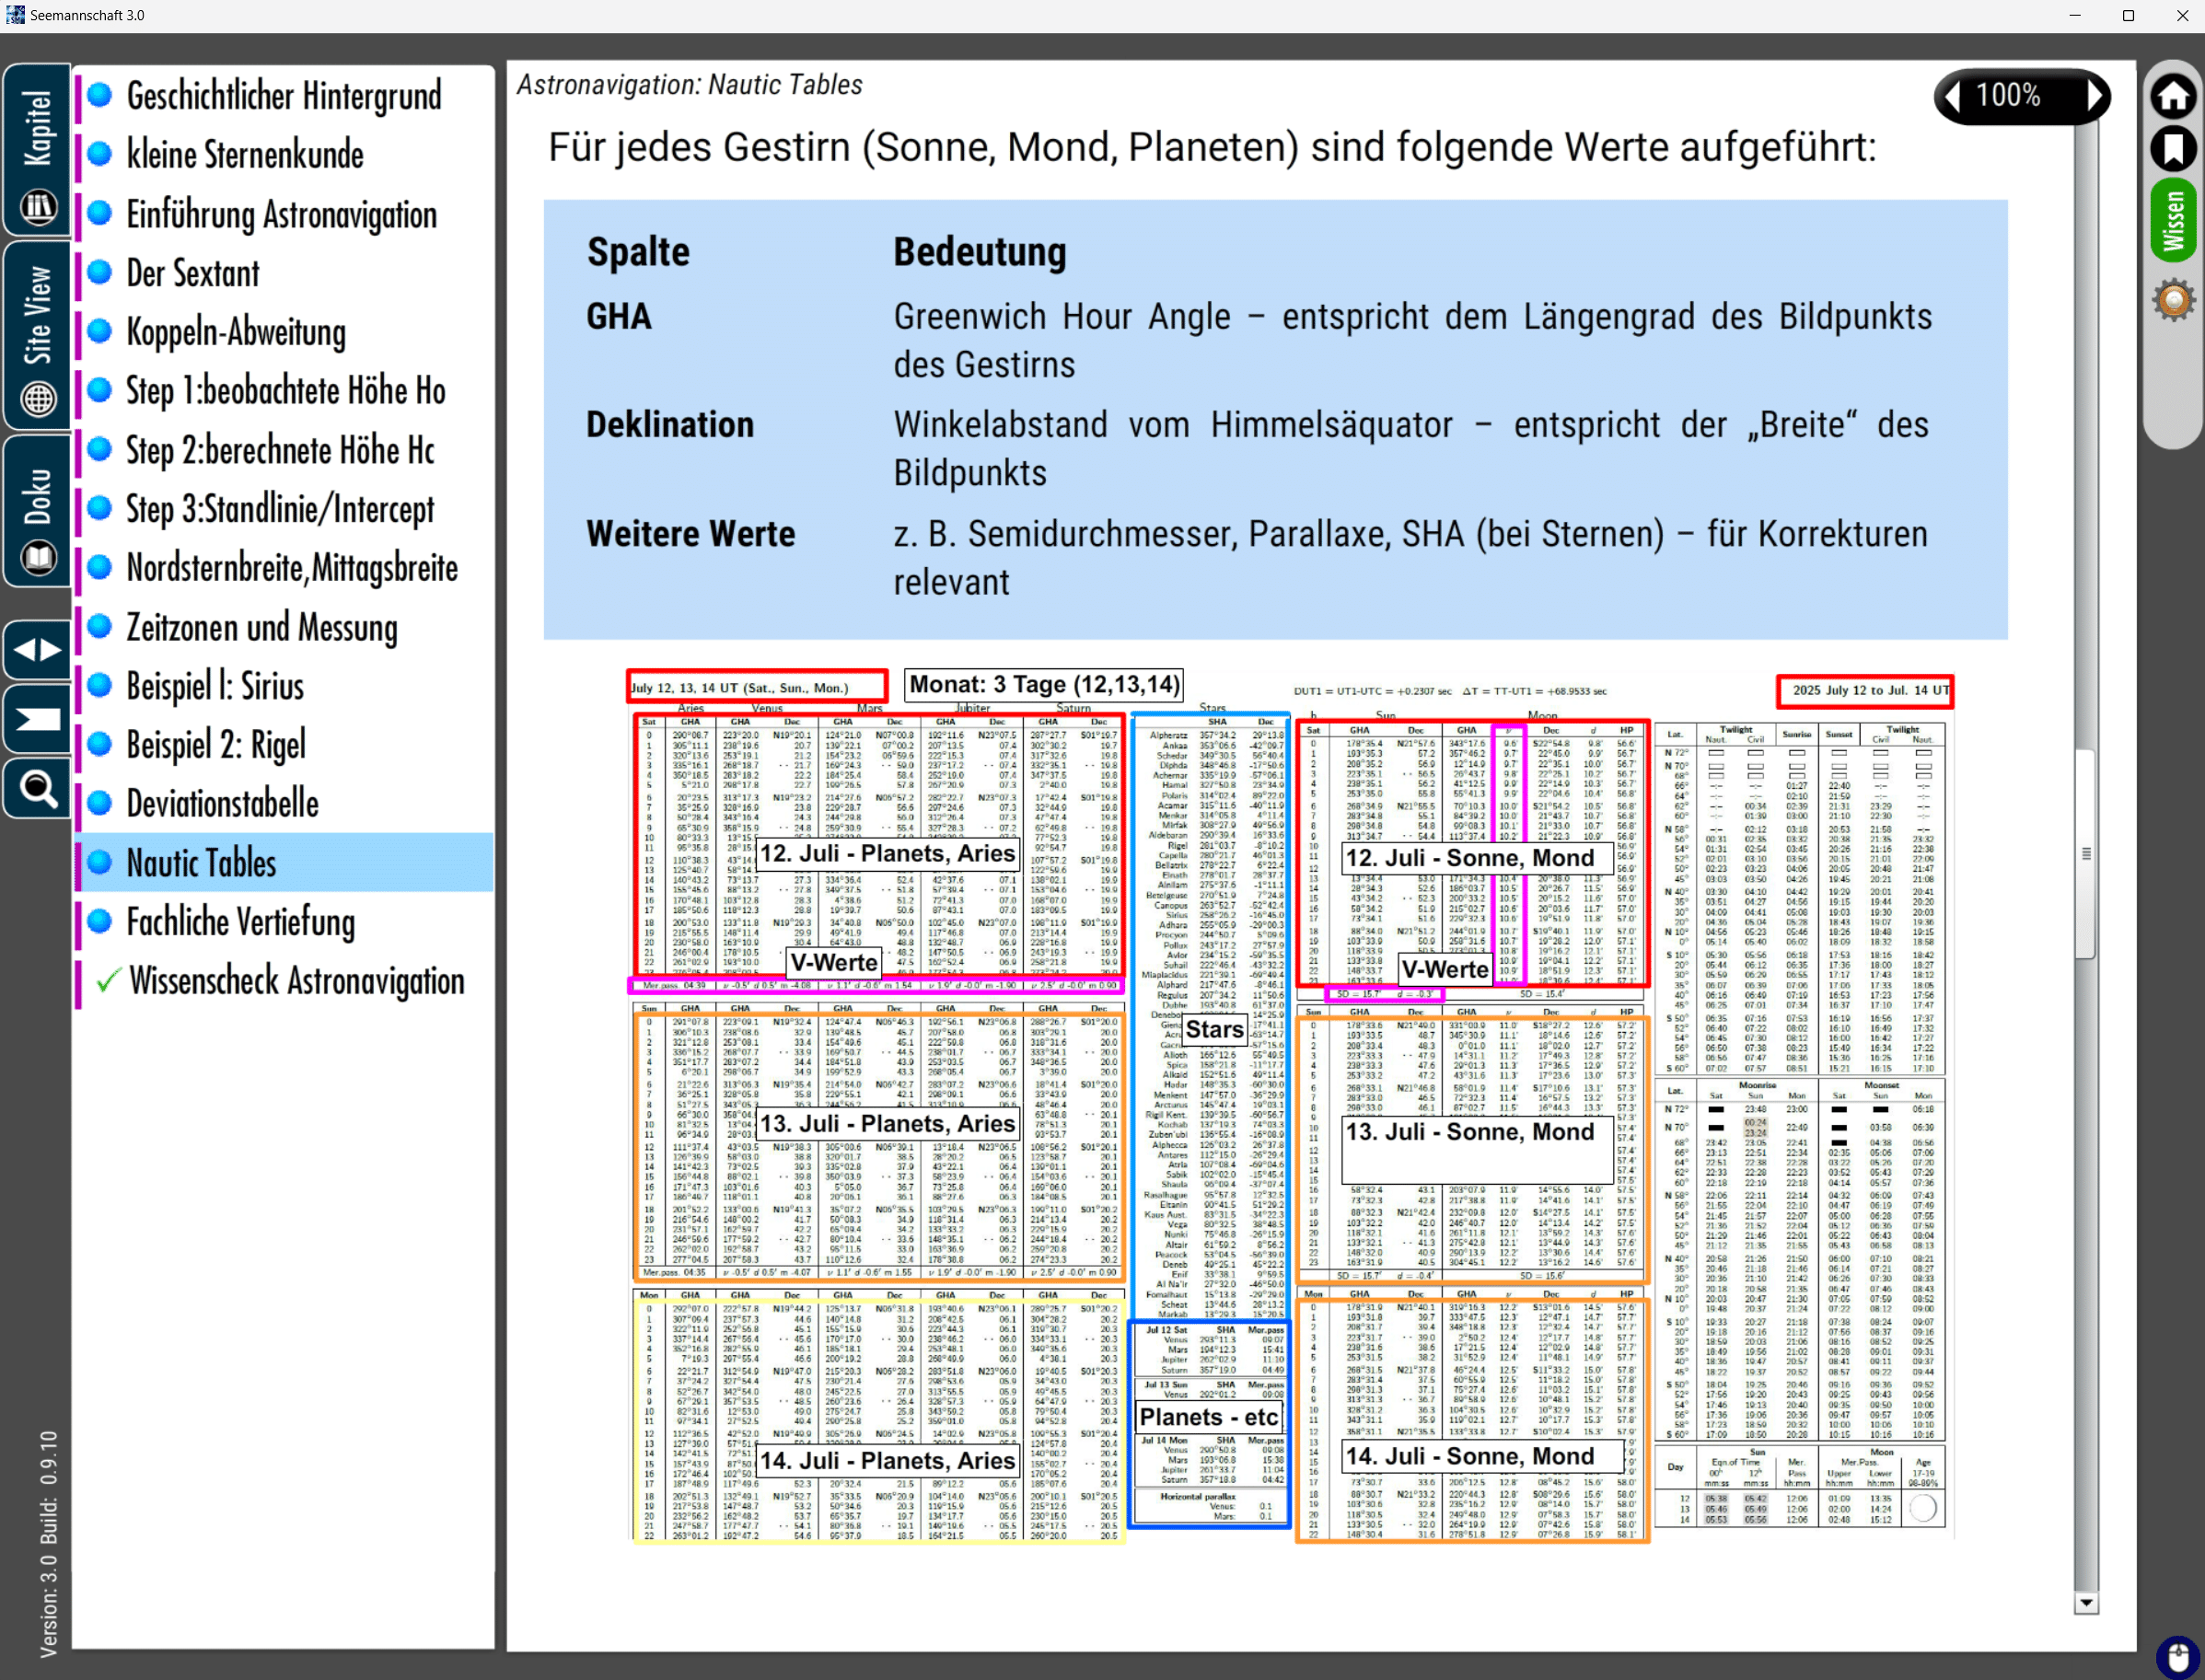Increase zoom with right arrow

coord(2094,97)
